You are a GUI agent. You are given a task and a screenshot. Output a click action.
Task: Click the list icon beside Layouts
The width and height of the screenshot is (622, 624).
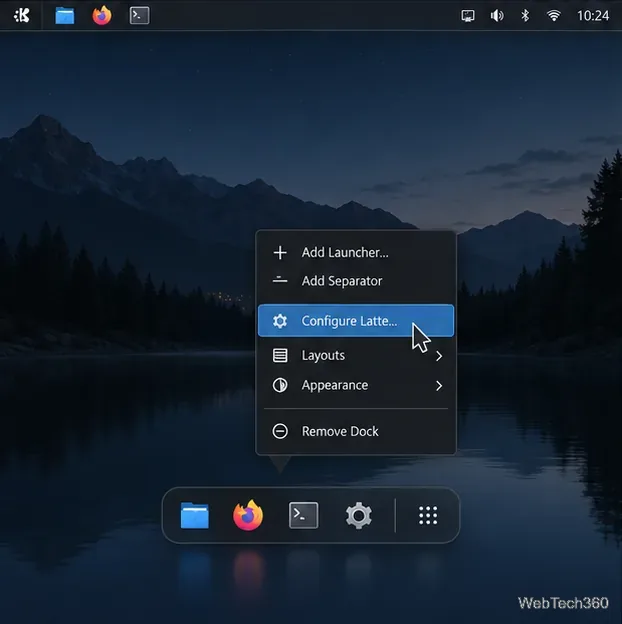click(x=280, y=355)
